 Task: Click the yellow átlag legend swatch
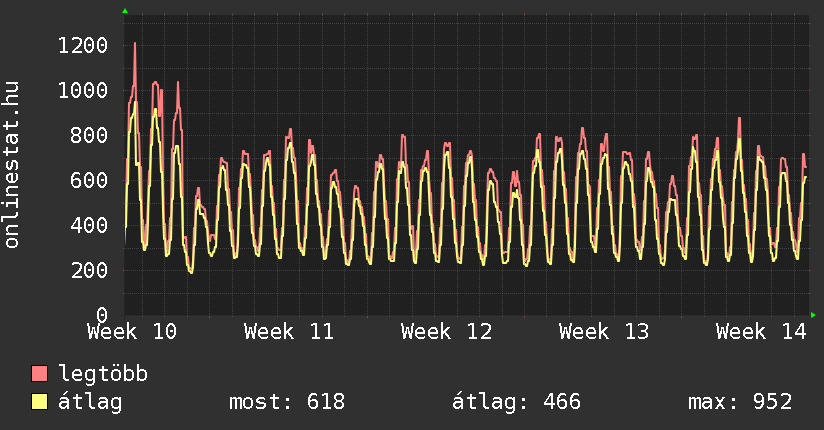pos(40,402)
